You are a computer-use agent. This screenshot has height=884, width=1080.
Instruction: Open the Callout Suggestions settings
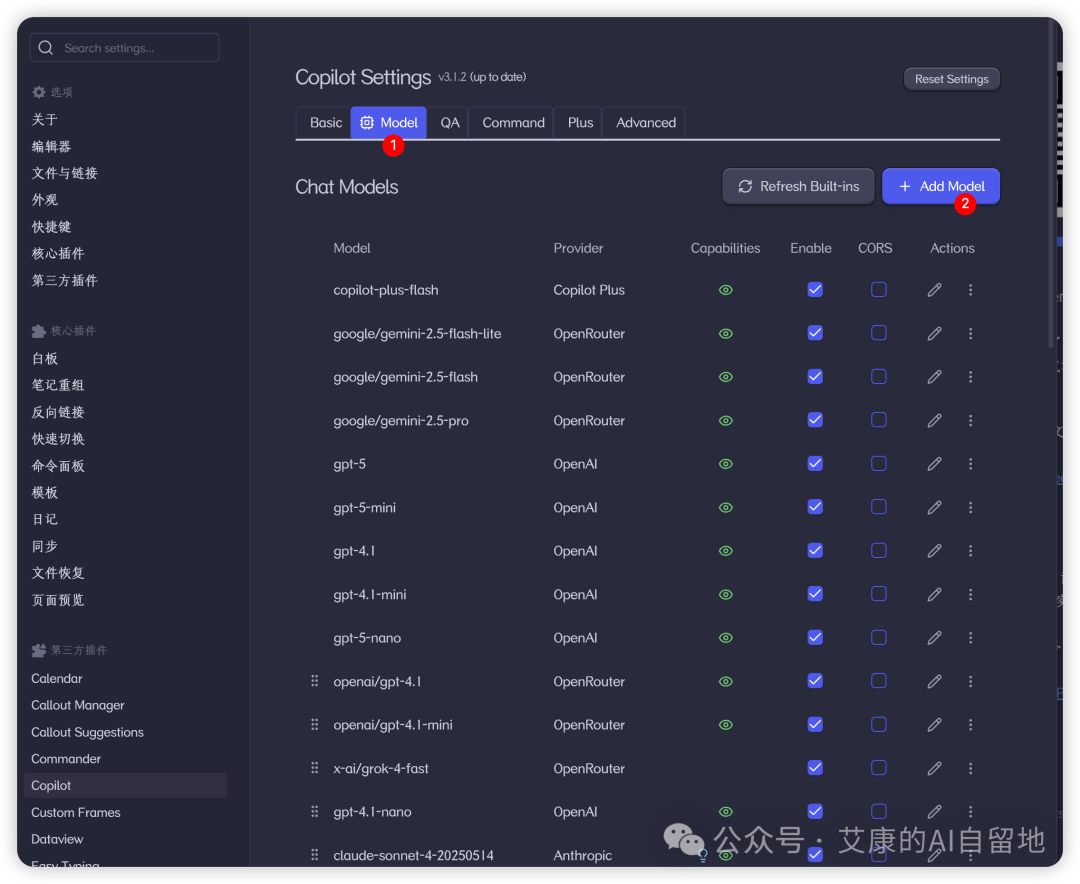click(87, 732)
